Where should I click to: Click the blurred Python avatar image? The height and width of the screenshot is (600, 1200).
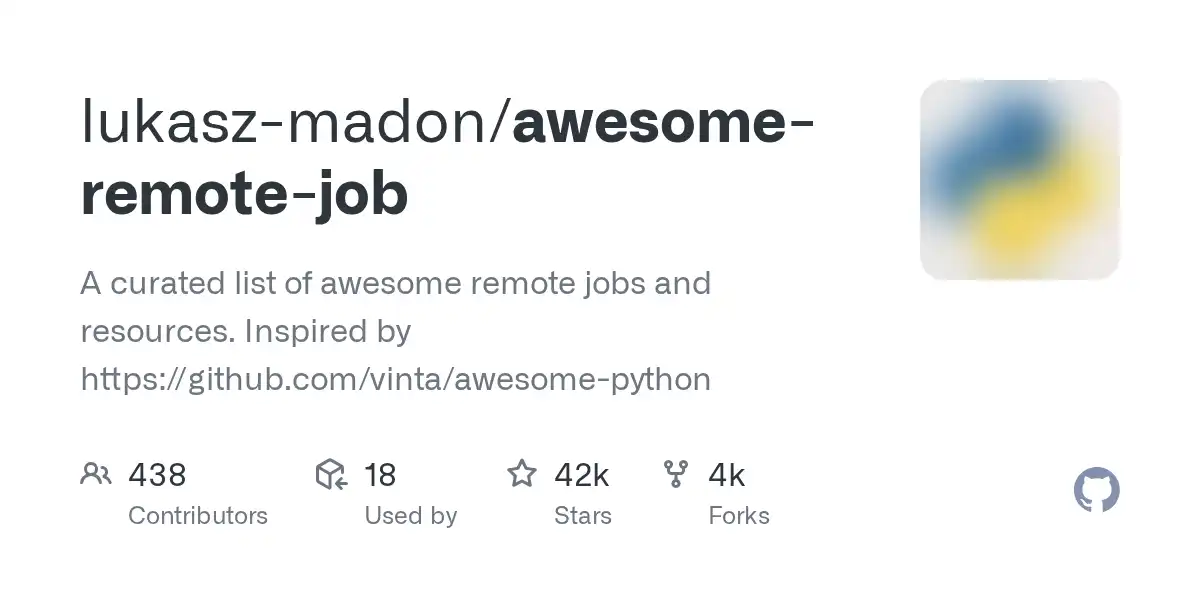[x=1019, y=179]
